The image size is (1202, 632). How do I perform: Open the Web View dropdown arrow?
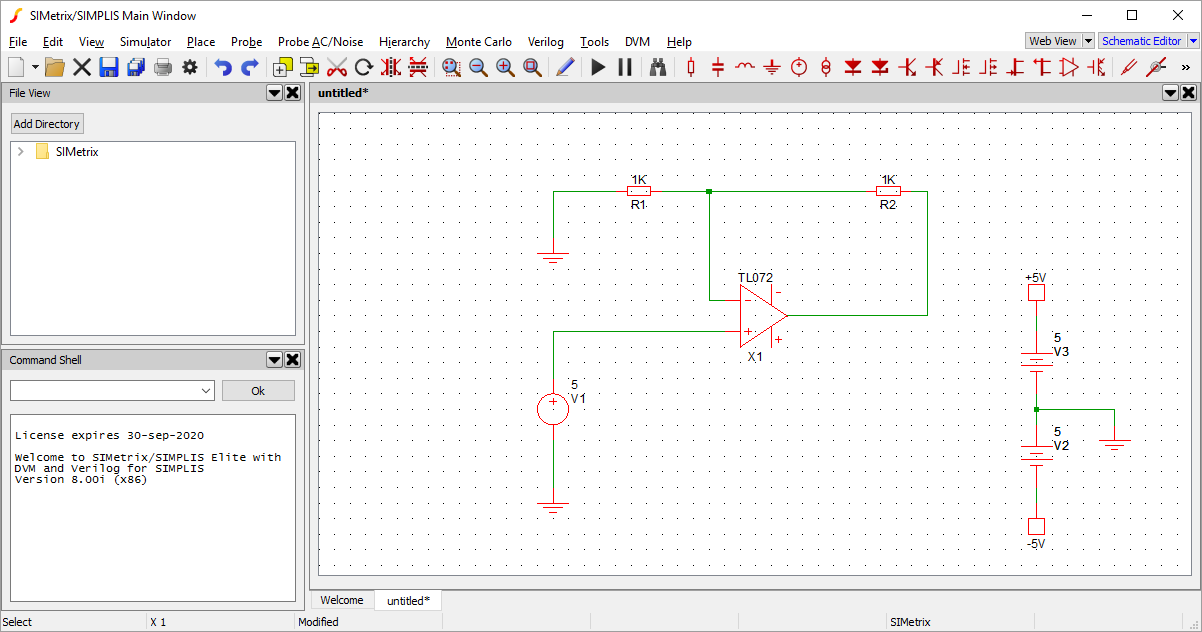coord(1088,41)
